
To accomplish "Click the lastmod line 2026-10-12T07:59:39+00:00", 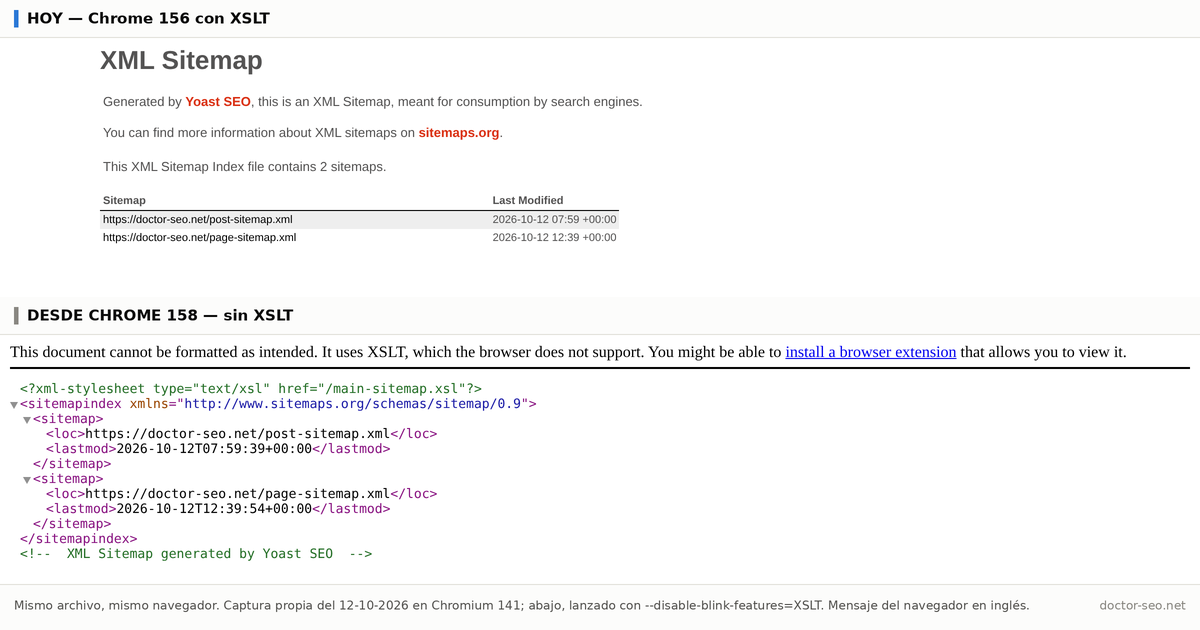I will [218, 449].
